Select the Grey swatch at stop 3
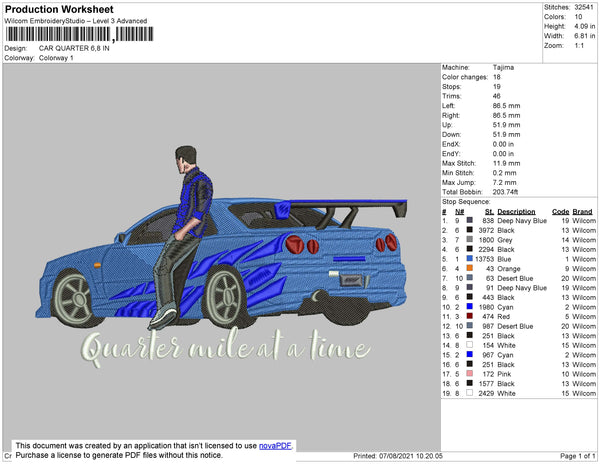Viewport: 600px width, 464px height. [470, 240]
